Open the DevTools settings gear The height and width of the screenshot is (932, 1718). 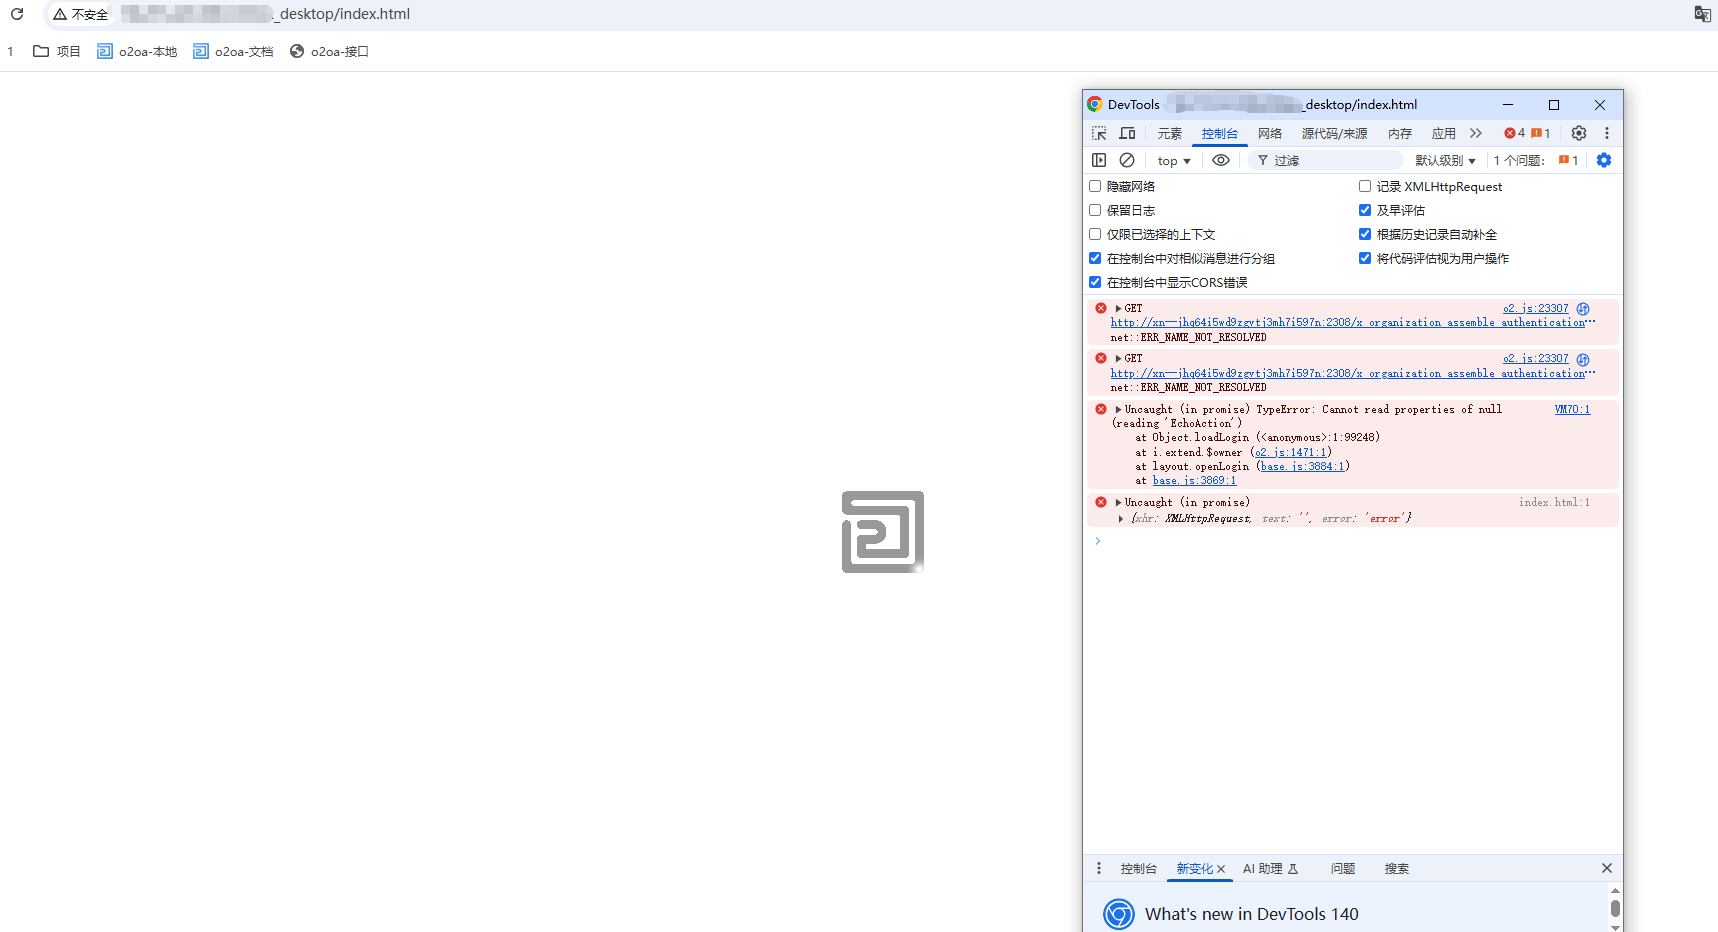tap(1579, 133)
